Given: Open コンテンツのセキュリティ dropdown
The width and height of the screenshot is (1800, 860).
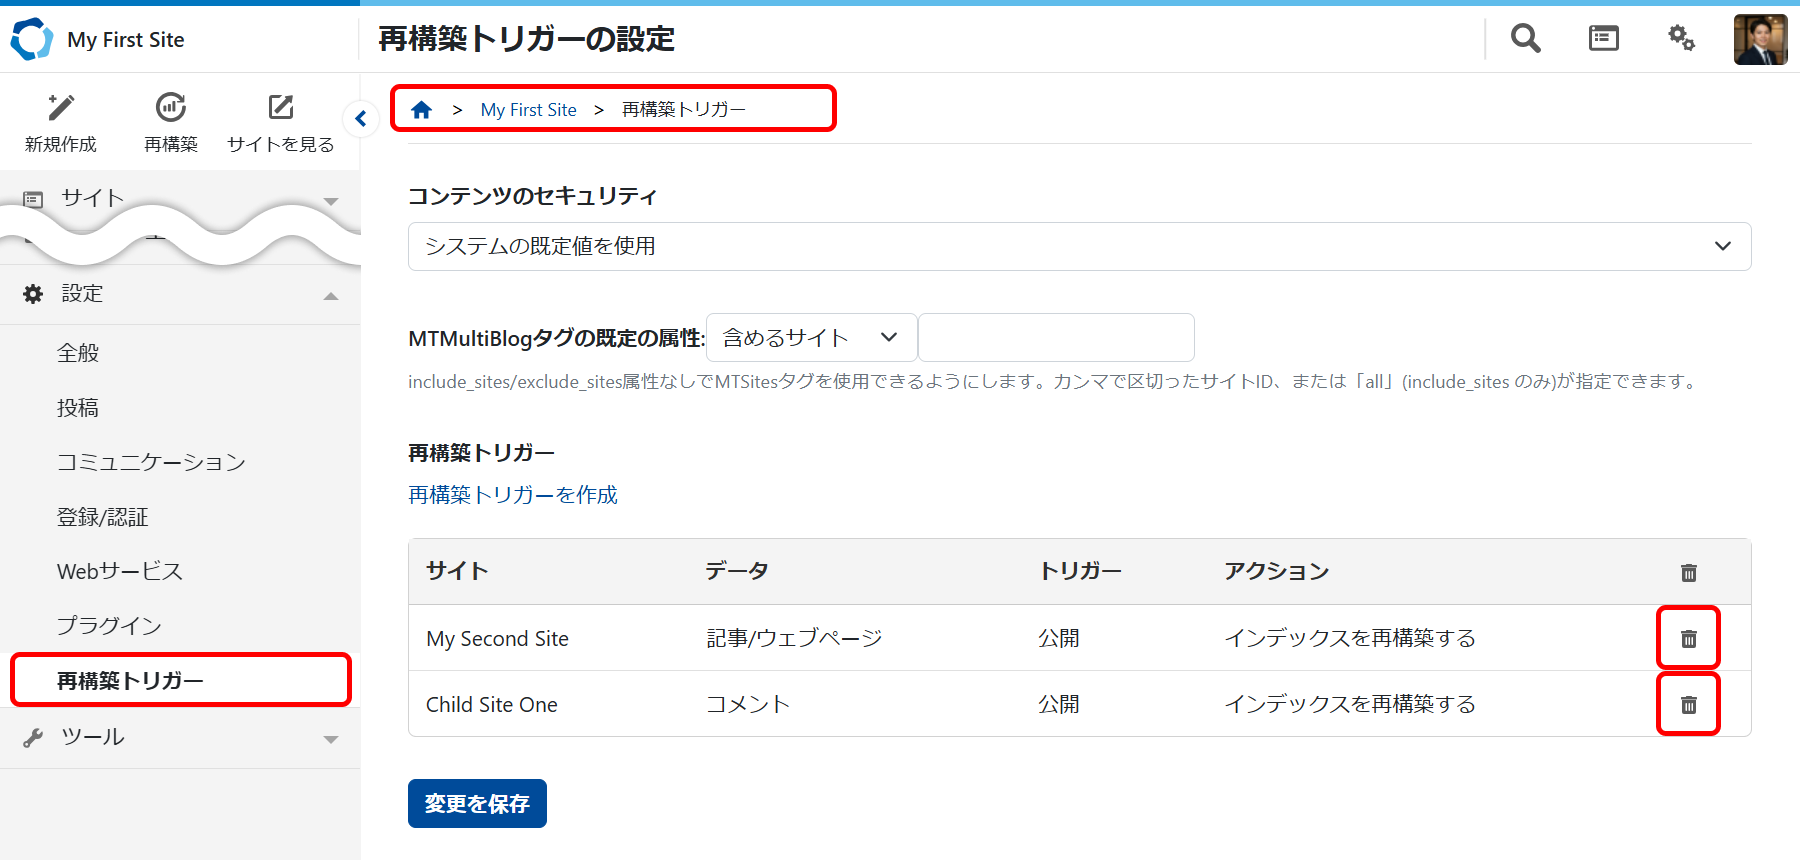Looking at the screenshot, I should (1079, 246).
